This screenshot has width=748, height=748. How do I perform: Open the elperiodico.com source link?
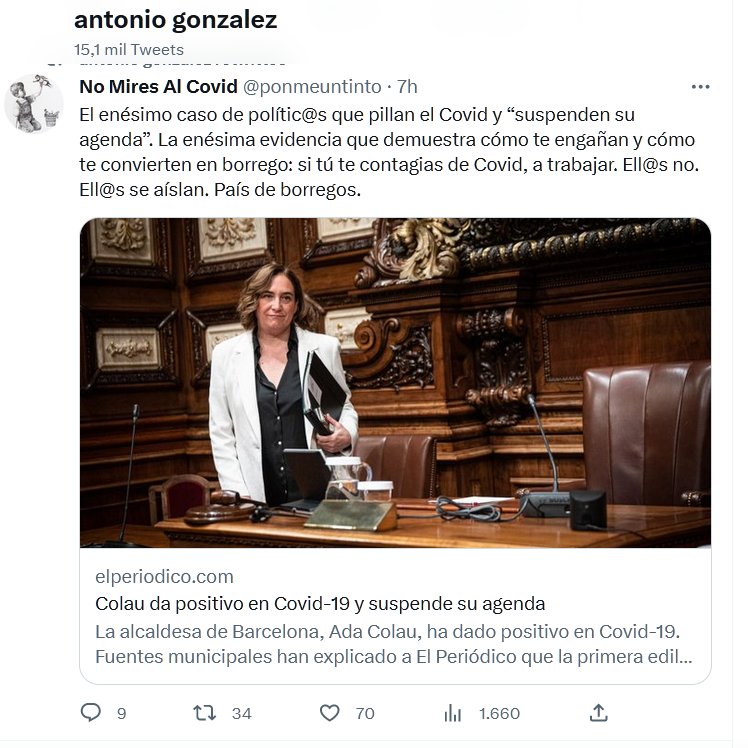(x=165, y=577)
